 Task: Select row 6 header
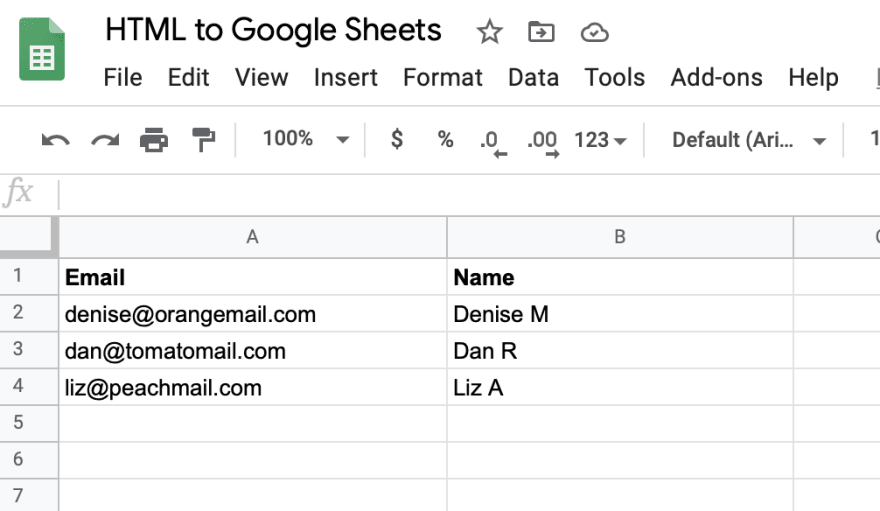click(29, 460)
